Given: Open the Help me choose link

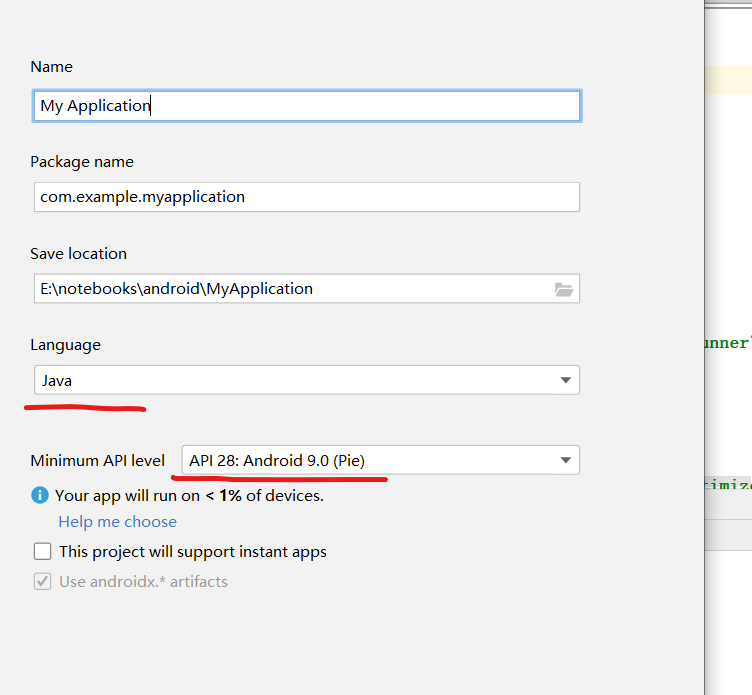Looking at the screenshot, I should coord(117,522).
